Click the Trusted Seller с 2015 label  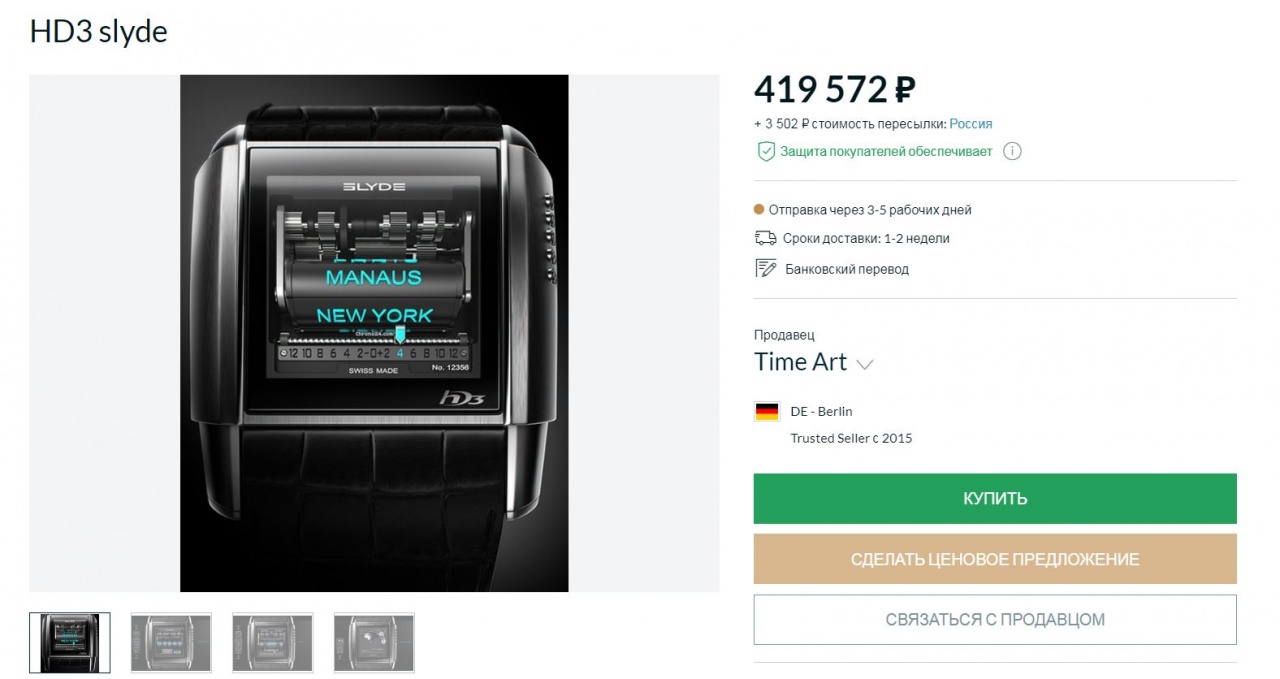click(x=851, y=438)
